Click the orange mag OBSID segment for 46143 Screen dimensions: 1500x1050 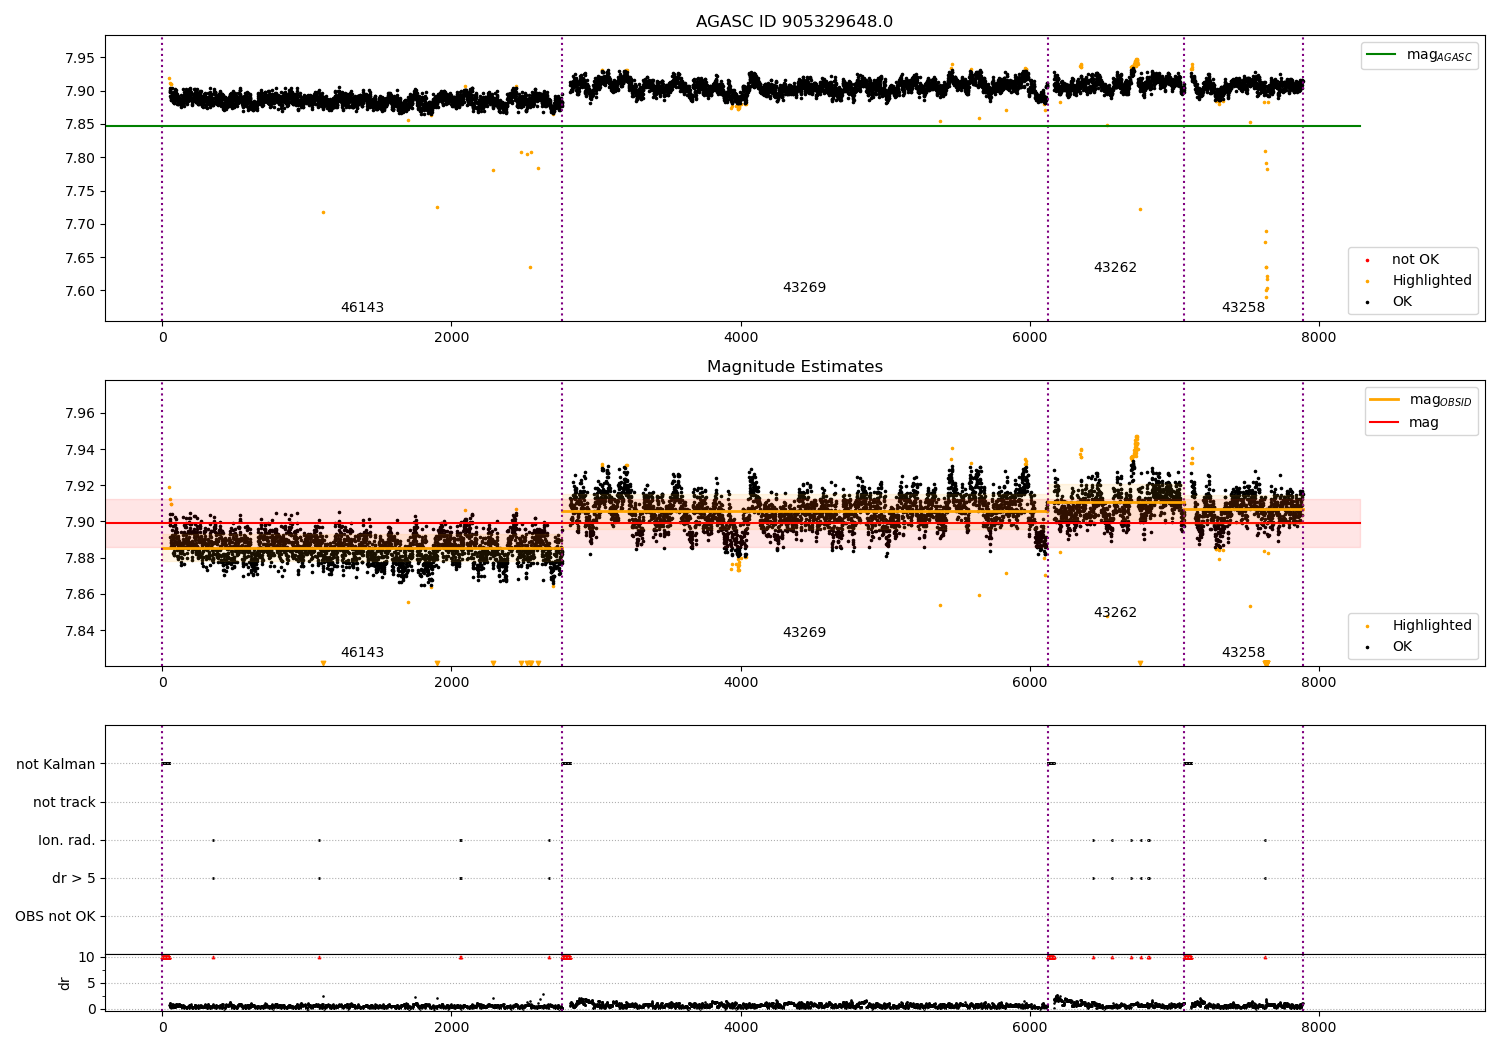coord(362,548)
